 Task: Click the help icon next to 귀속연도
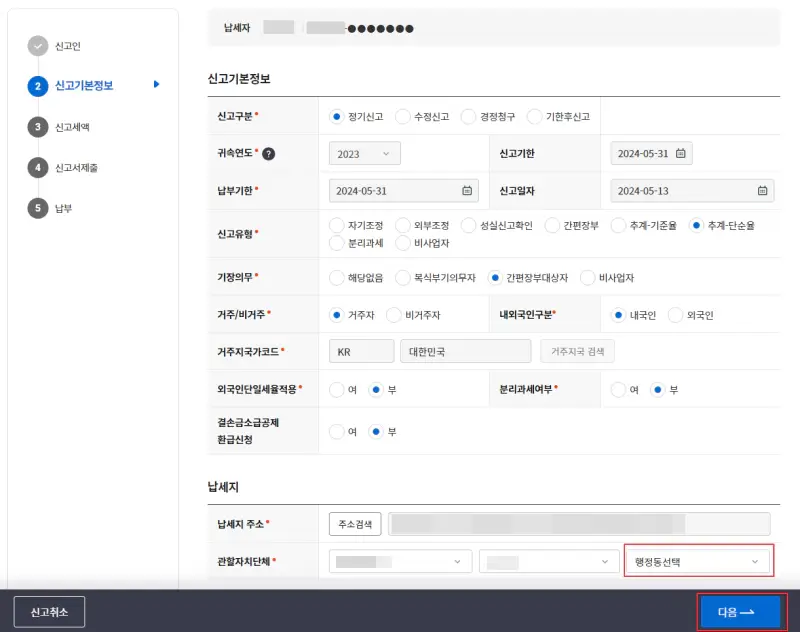269,154
